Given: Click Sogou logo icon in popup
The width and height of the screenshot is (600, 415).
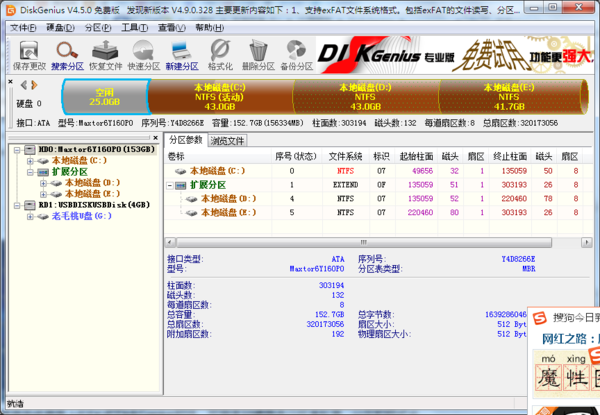Looking at the screenshot, I should click(540, 318).
